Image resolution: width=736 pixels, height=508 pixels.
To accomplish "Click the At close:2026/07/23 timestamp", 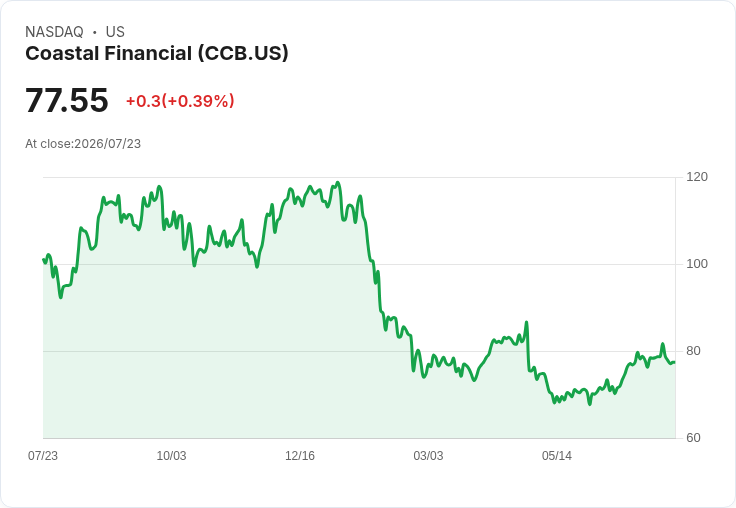I will pos(83,144).
